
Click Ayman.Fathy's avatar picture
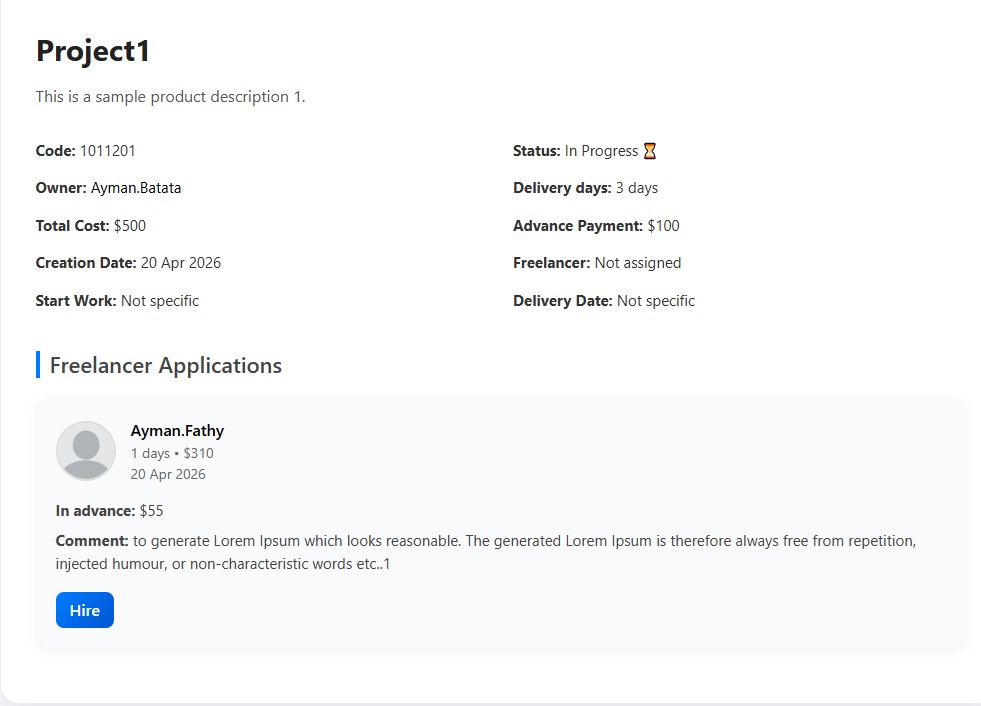pyautogui.click(x=86, y=451)
